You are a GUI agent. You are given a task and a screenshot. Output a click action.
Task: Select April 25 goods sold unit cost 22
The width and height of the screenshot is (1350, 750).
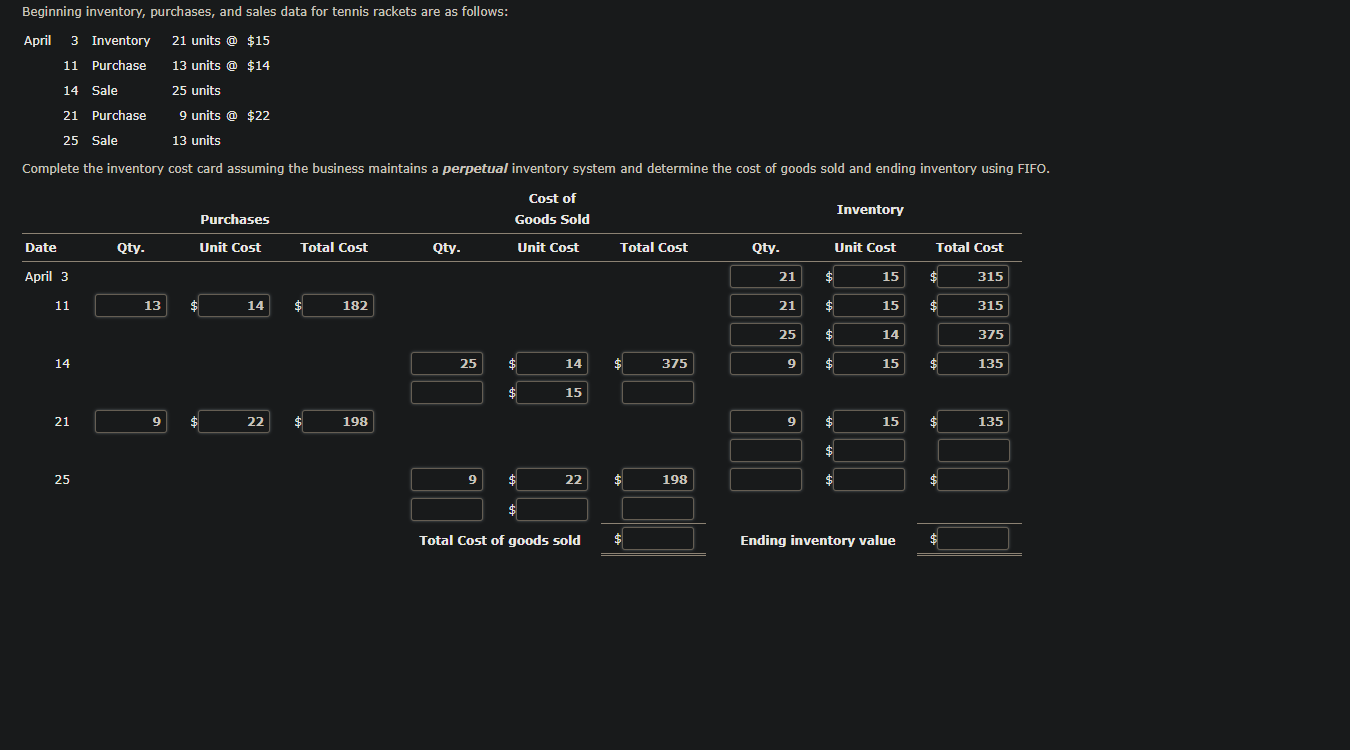552,480
